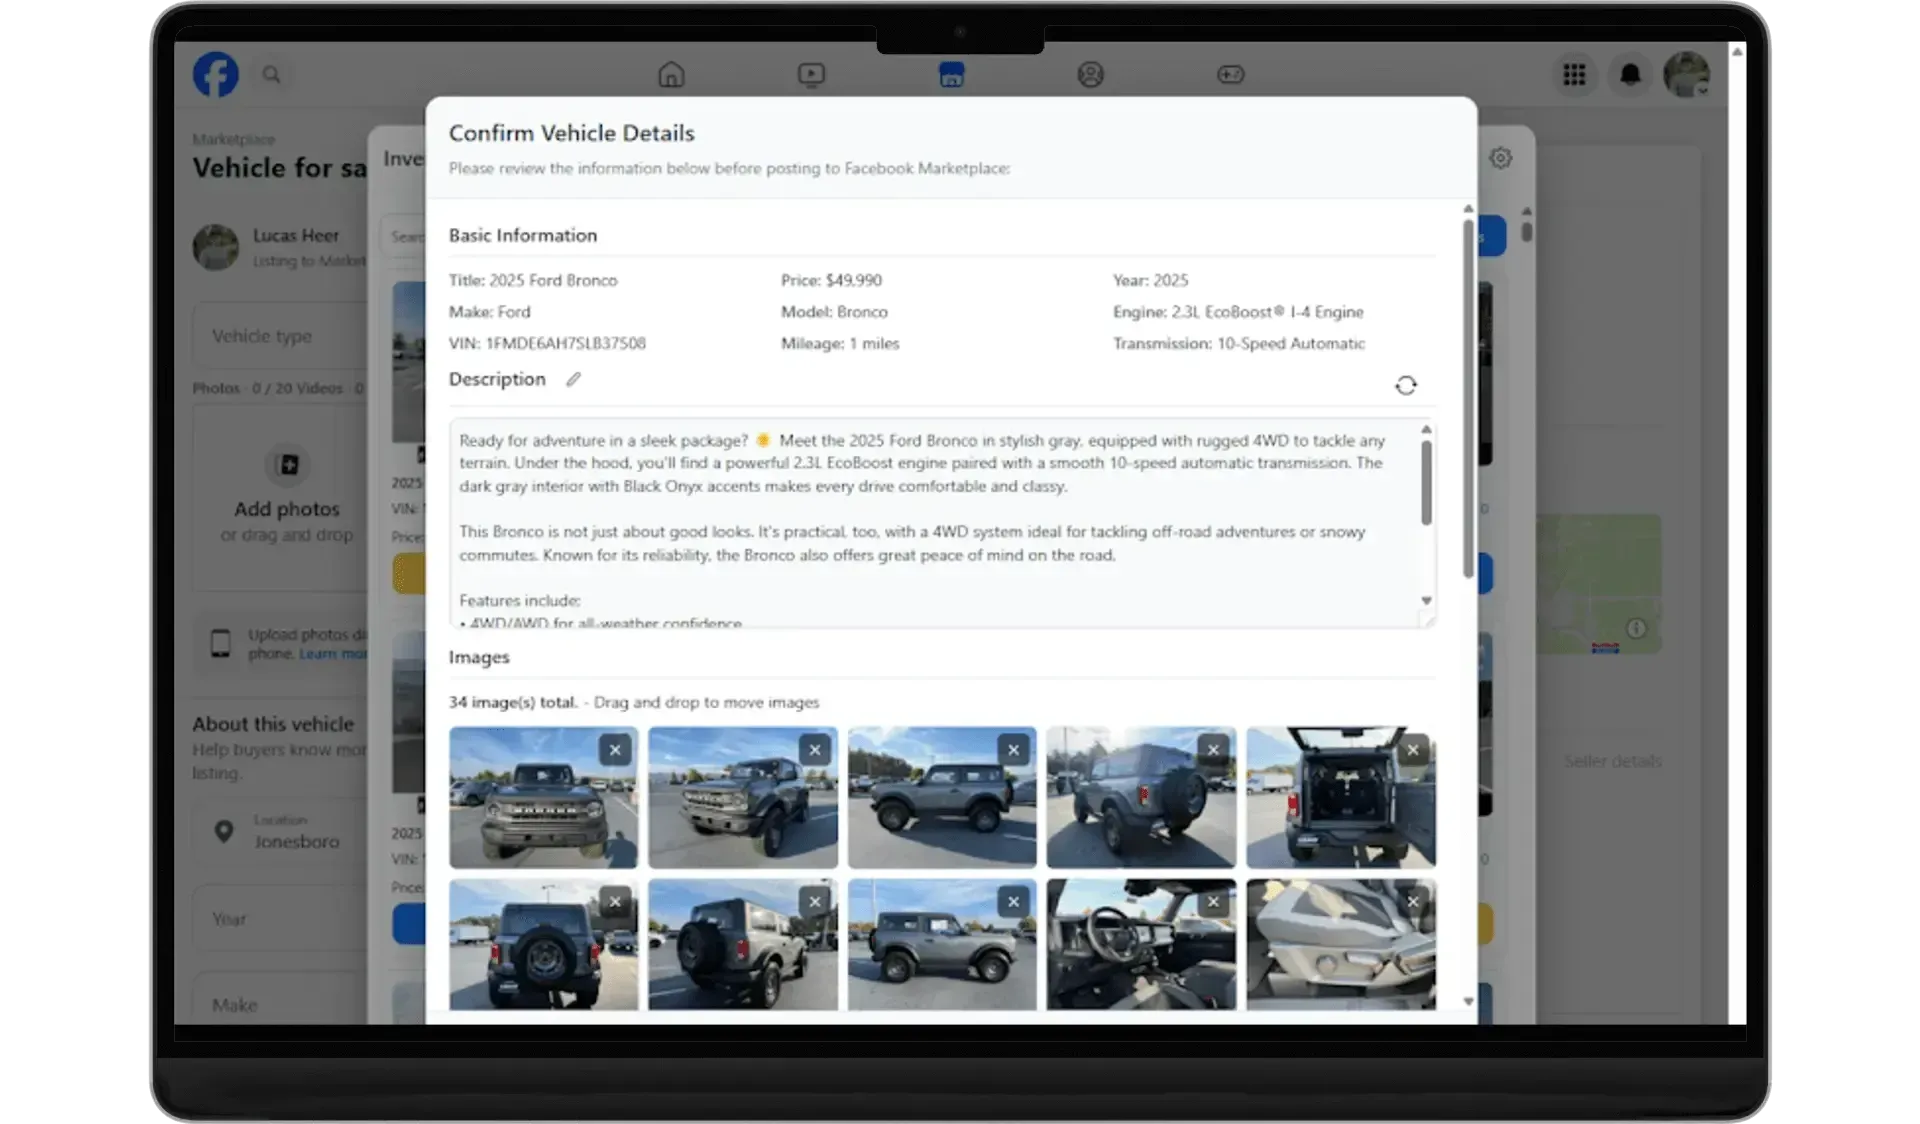Click the description box scrollbar thumb

1427,482
